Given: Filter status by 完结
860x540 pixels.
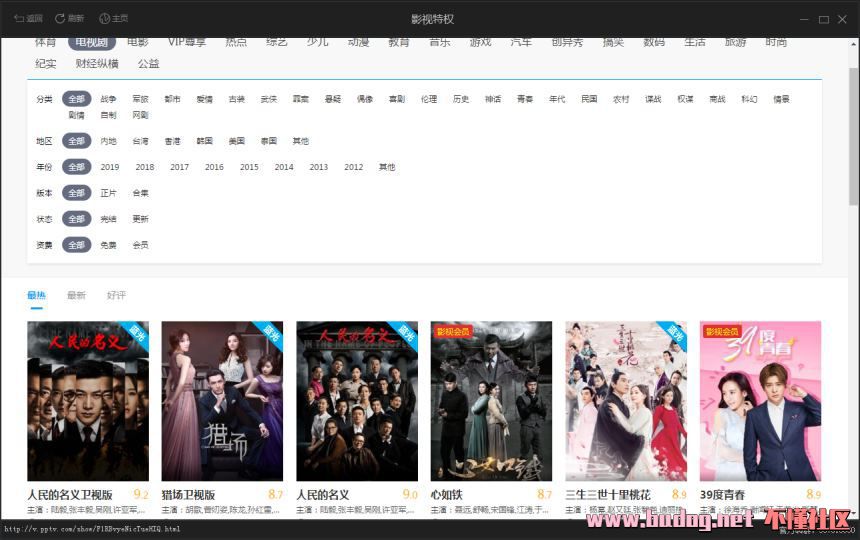Looking at the screenshot, I should [108, 219].
